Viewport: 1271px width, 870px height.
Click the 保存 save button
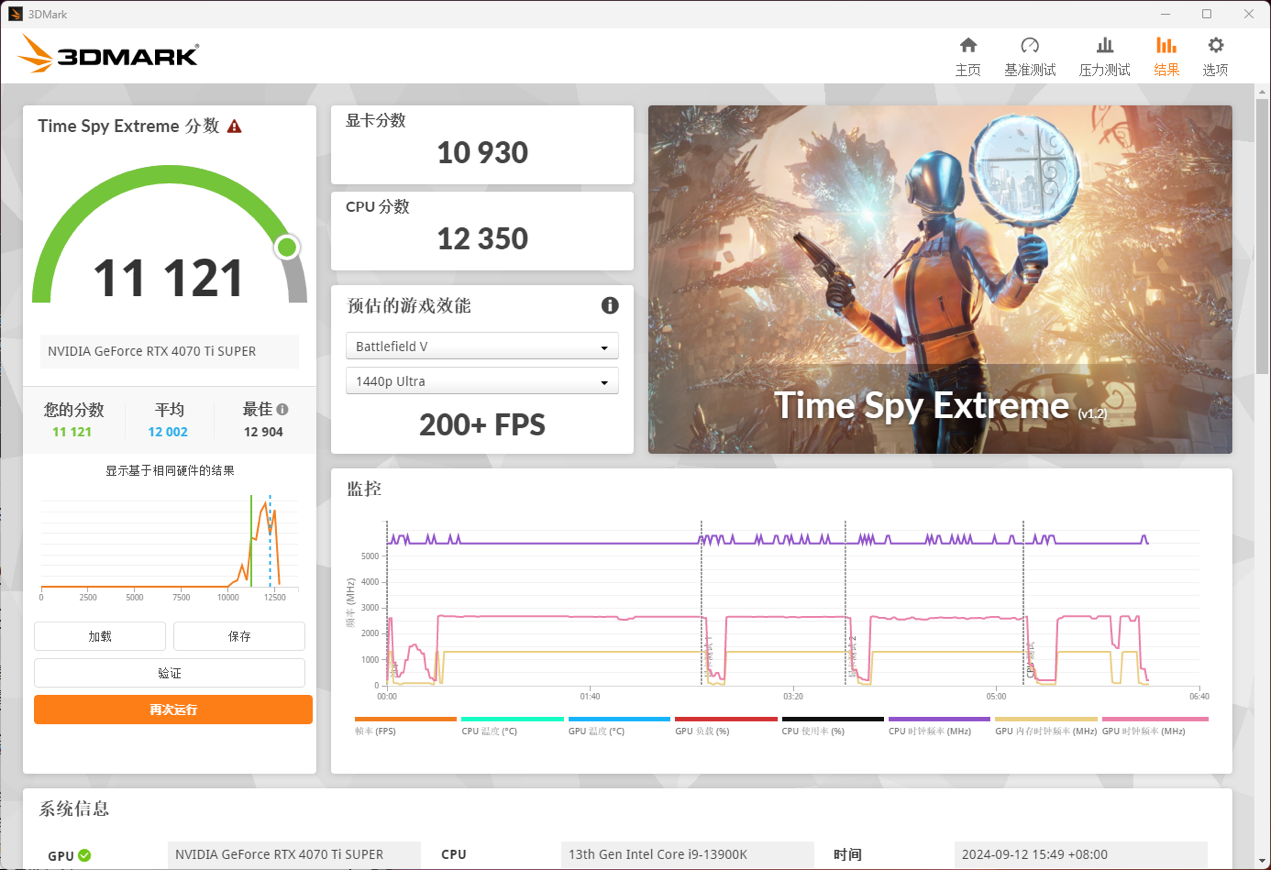click(x=239, y=636)
